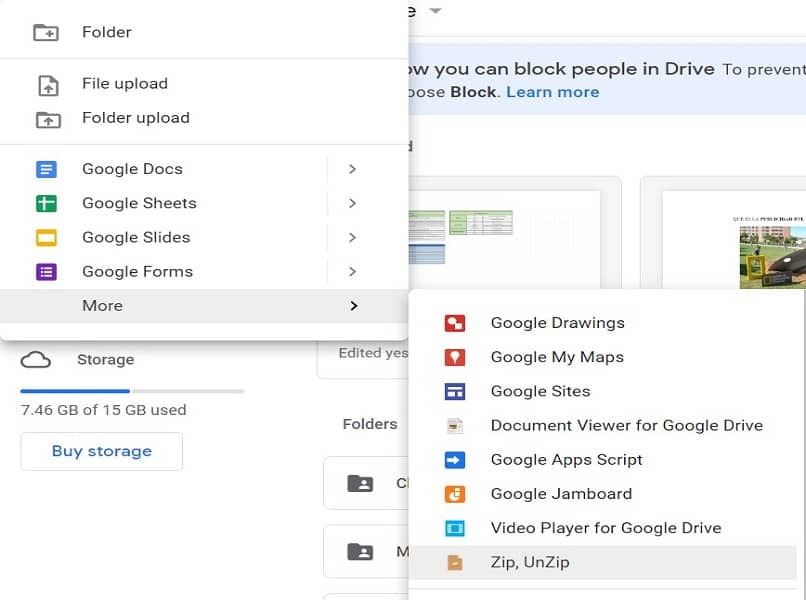Viewport: 806px width, 600px height.
Task: Expand the Google Sheets submenu chevron
Action: [x=353, y=203]
